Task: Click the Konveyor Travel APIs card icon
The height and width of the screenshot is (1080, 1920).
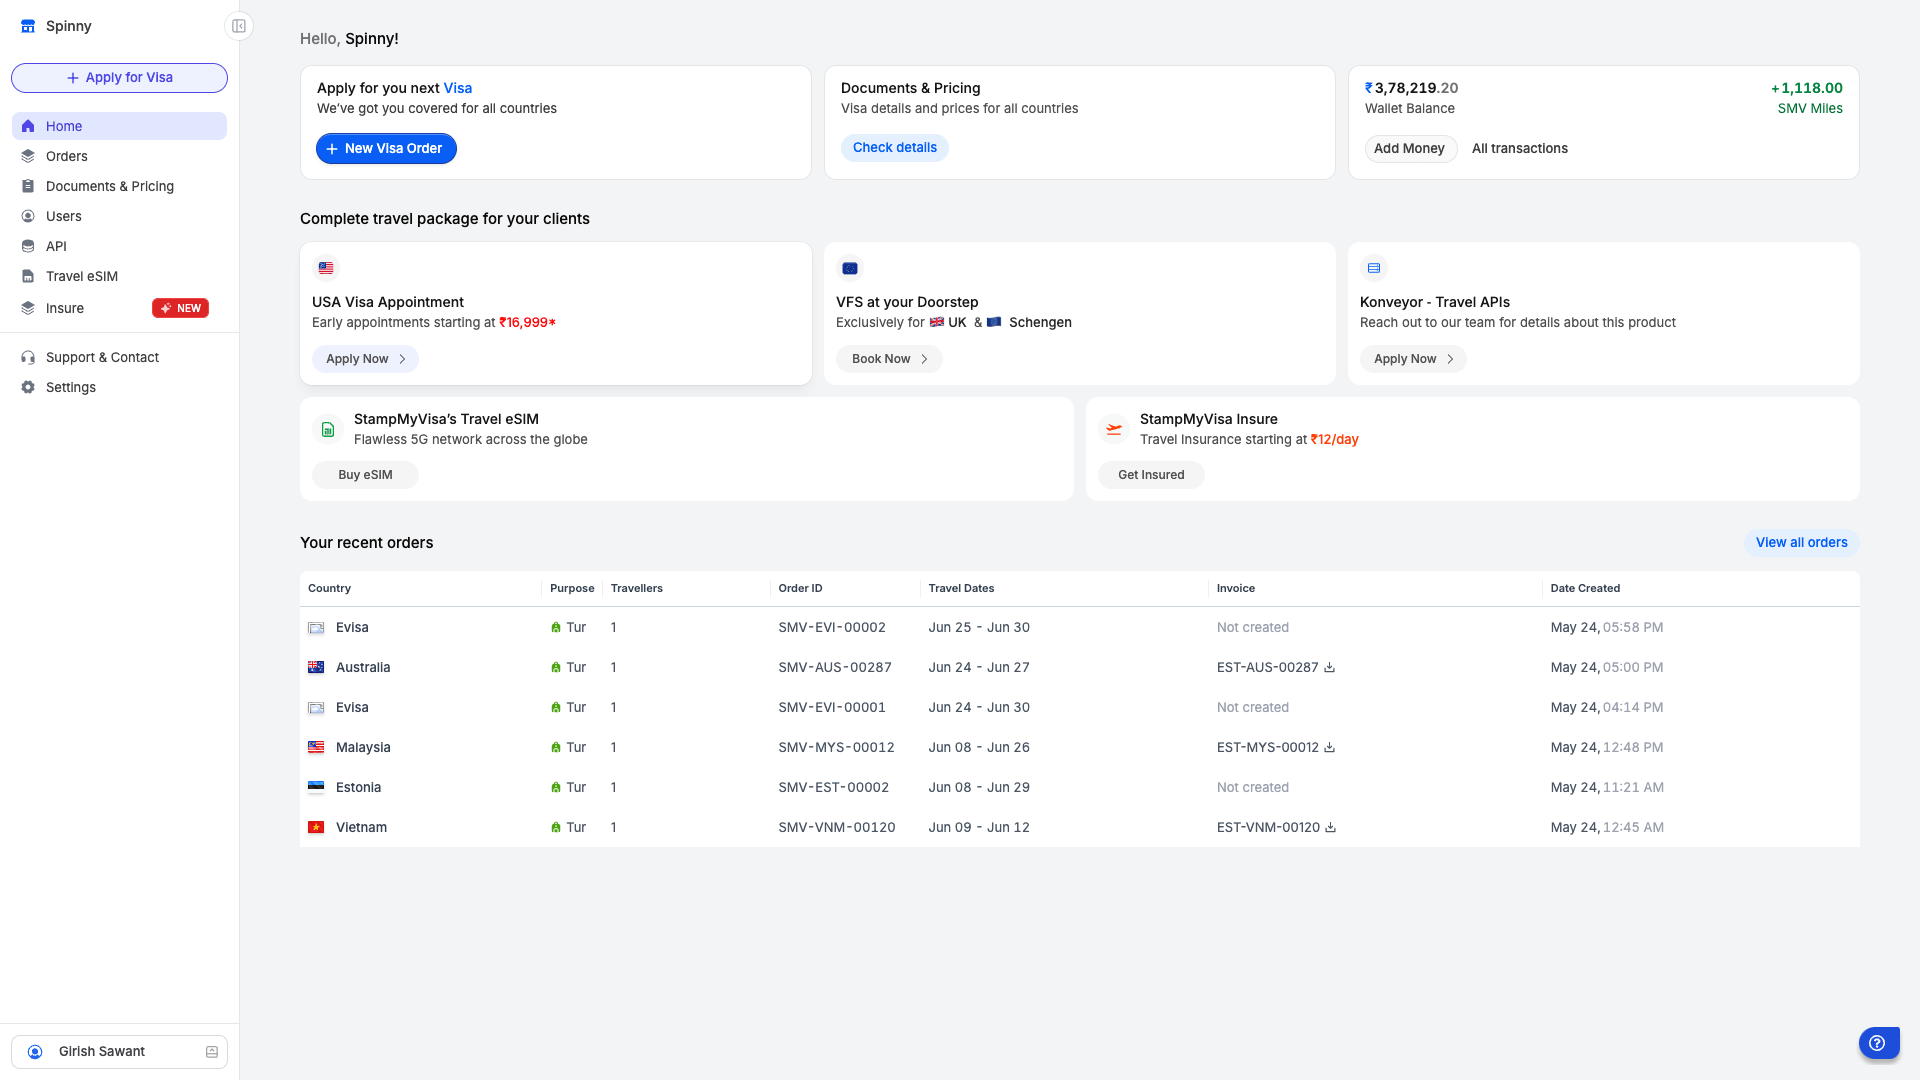Action: (1374, 268)
